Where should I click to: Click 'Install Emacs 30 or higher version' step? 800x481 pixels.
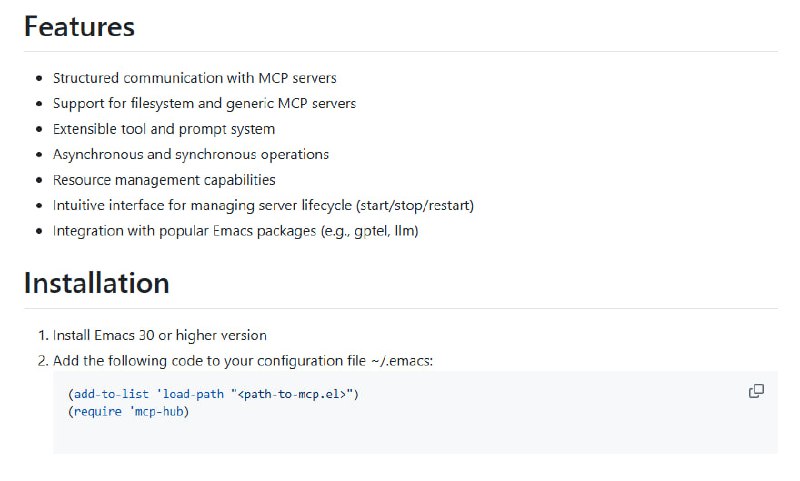tap(159, 335)
